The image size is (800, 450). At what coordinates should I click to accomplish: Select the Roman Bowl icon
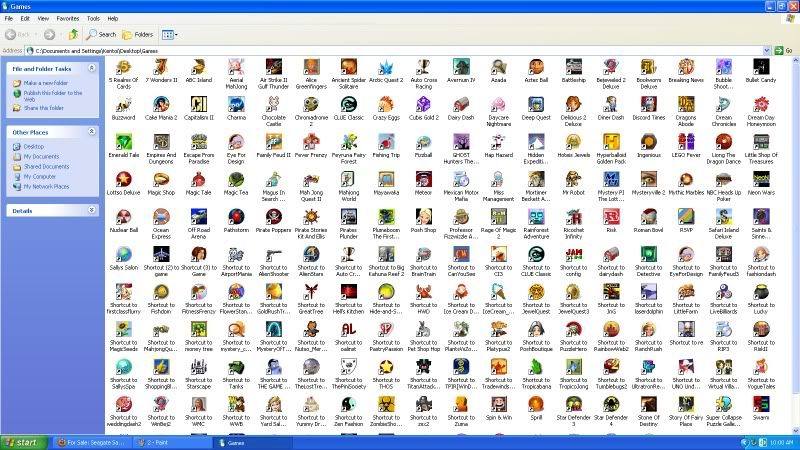point(648,217)
